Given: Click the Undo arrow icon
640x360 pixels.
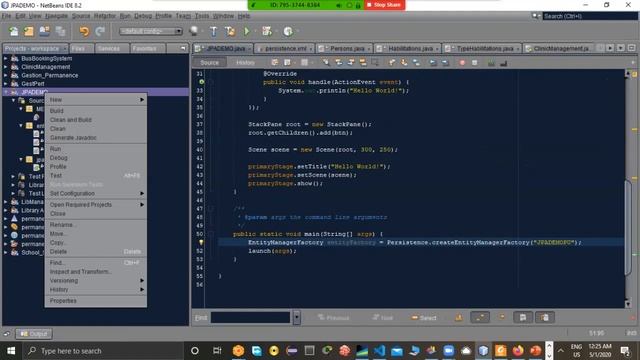Looking at the screenshot, I should click(84, 31).
